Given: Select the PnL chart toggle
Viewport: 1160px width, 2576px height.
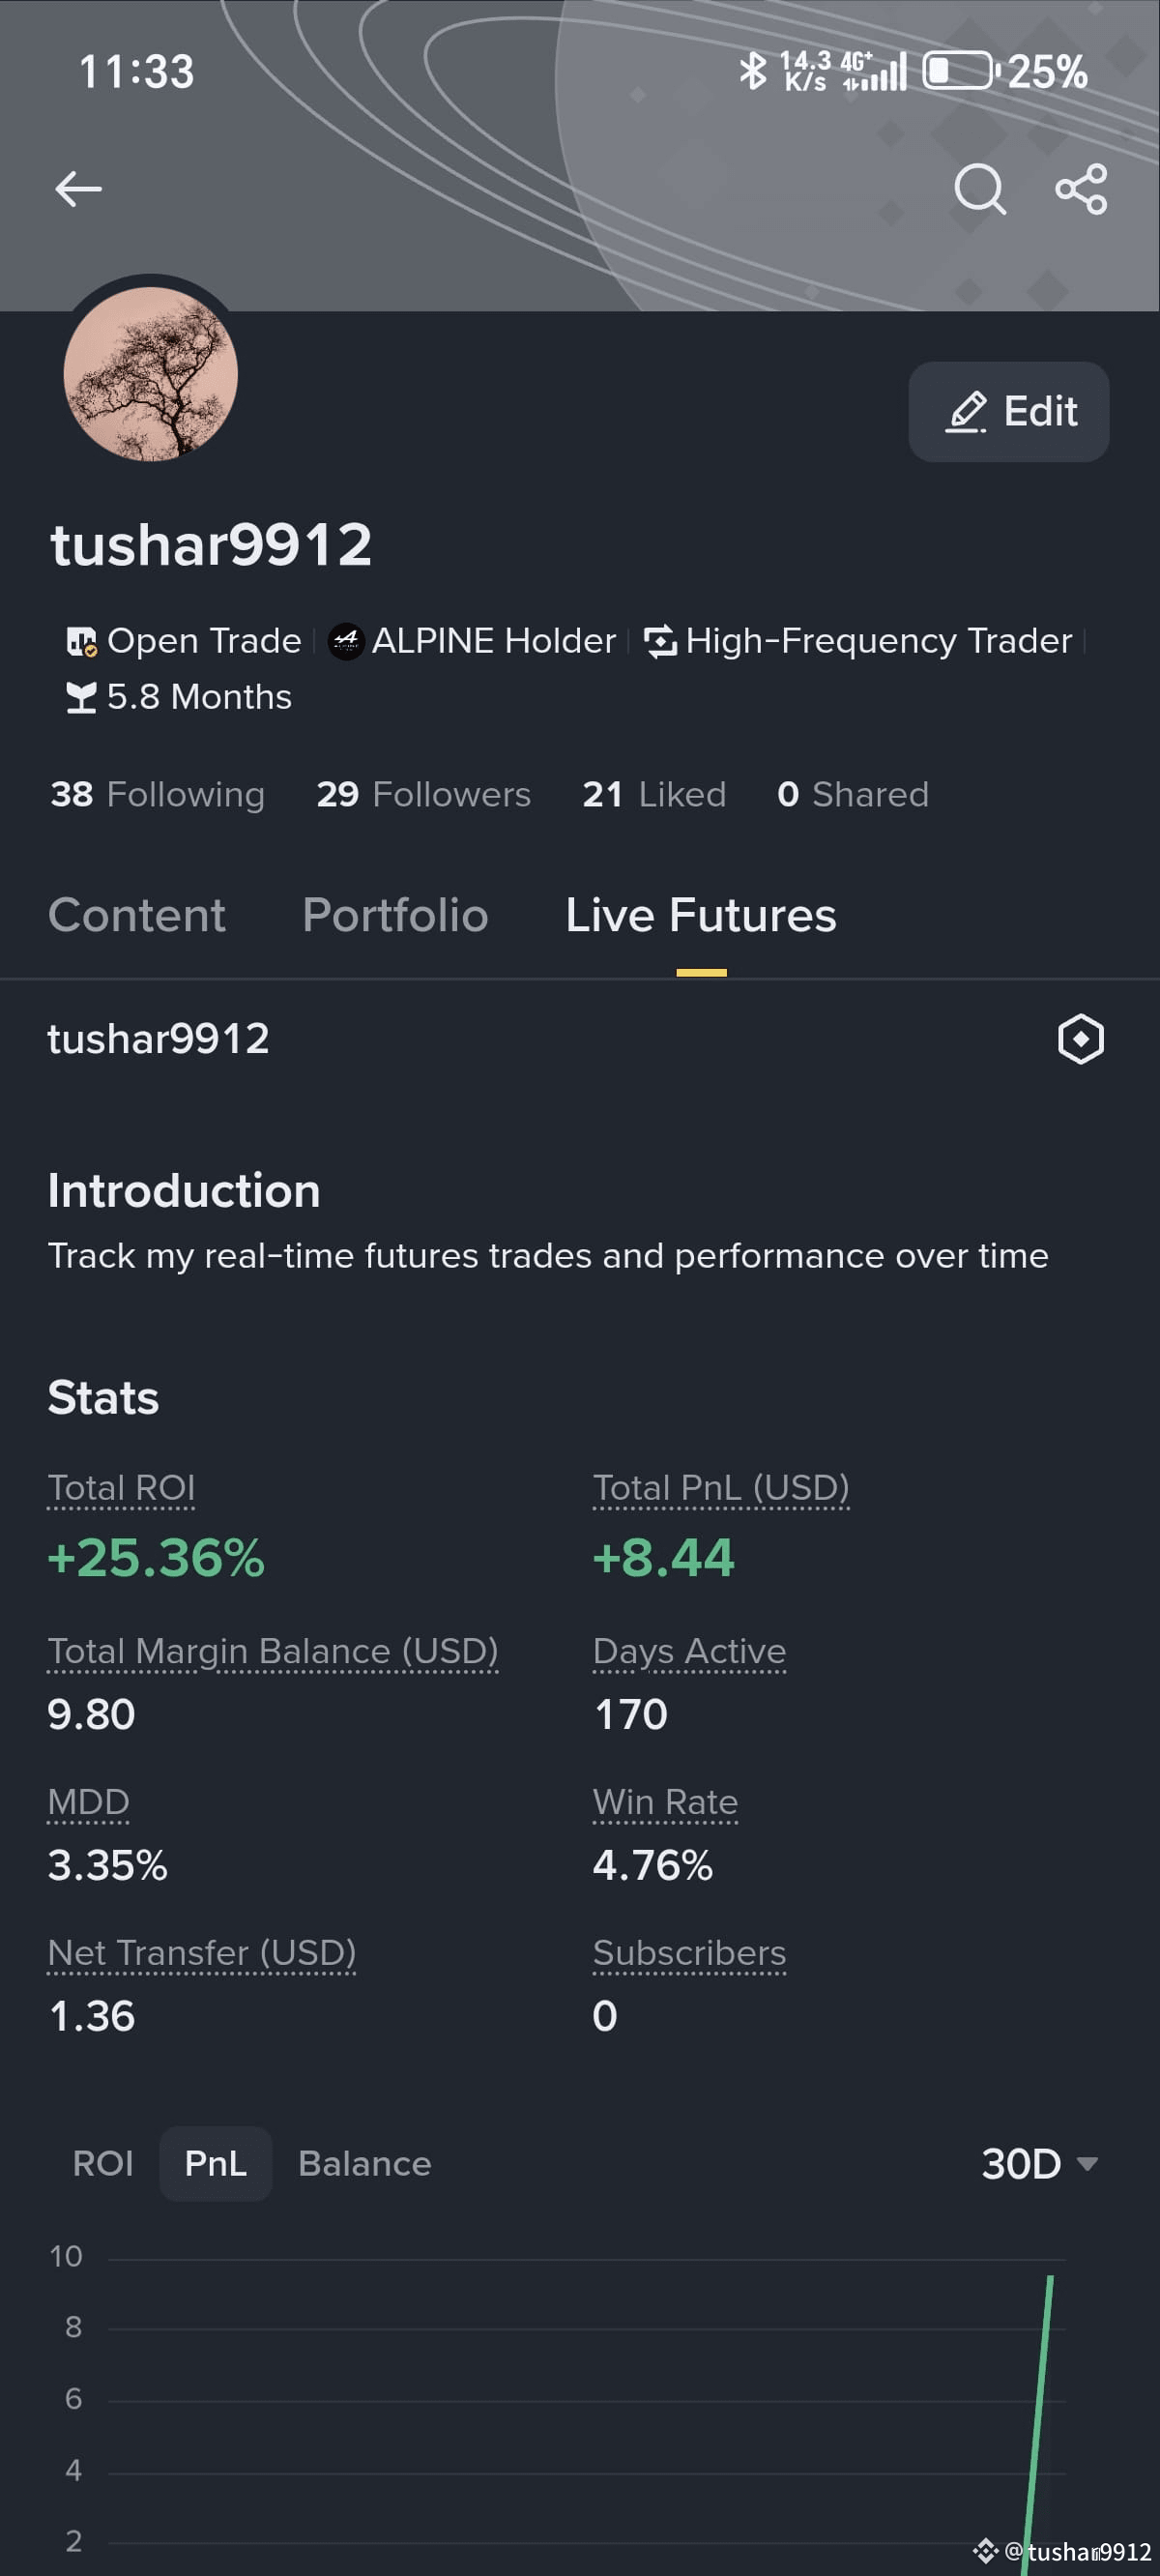Looking at the screenshot, I should pos(216,2163).
